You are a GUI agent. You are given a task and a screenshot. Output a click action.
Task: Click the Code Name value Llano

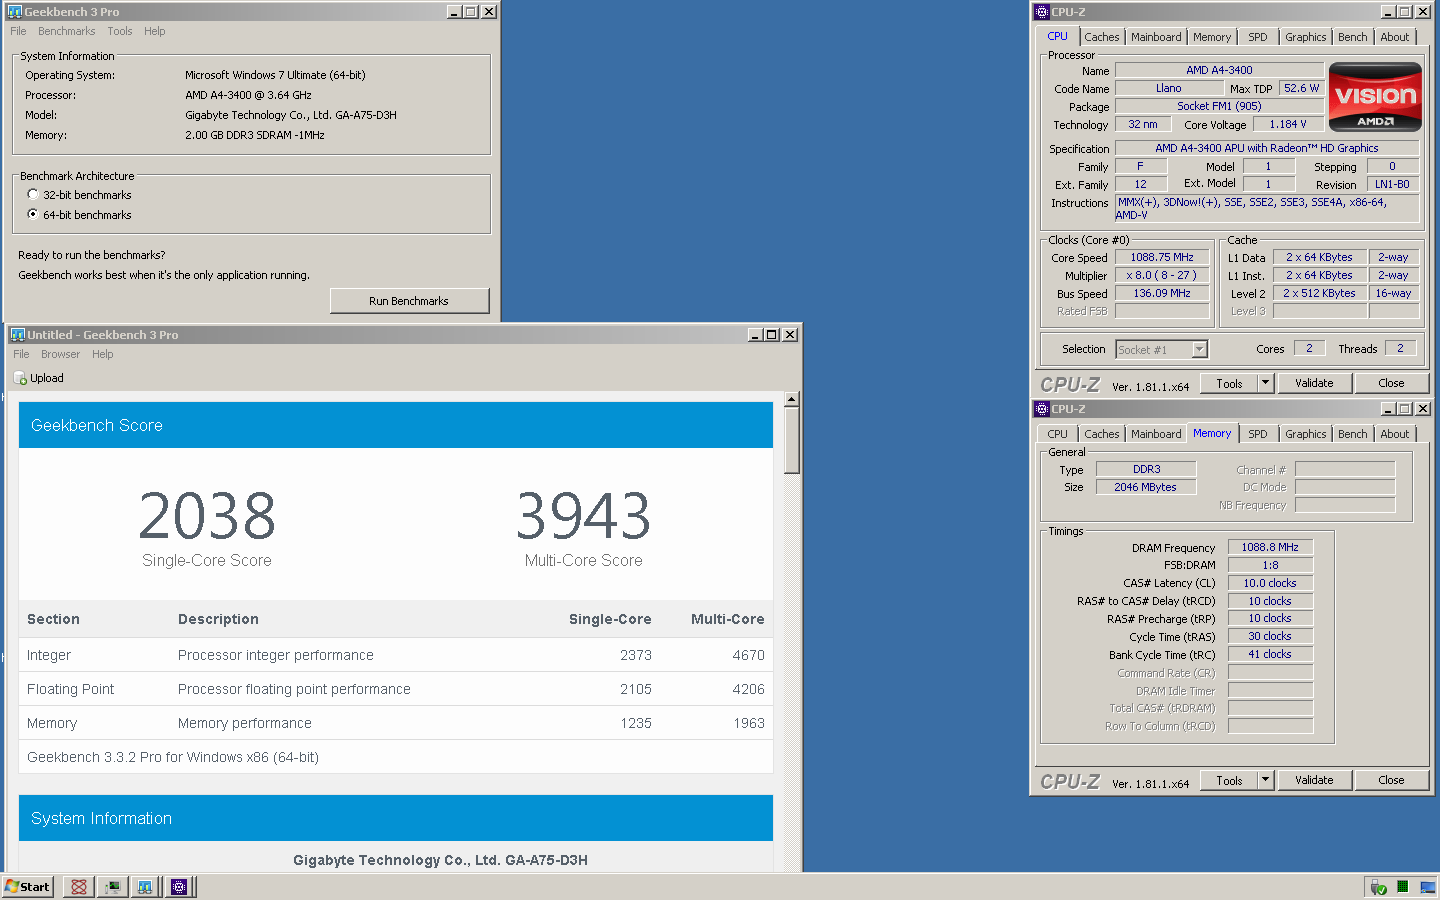pos(1168,88)
